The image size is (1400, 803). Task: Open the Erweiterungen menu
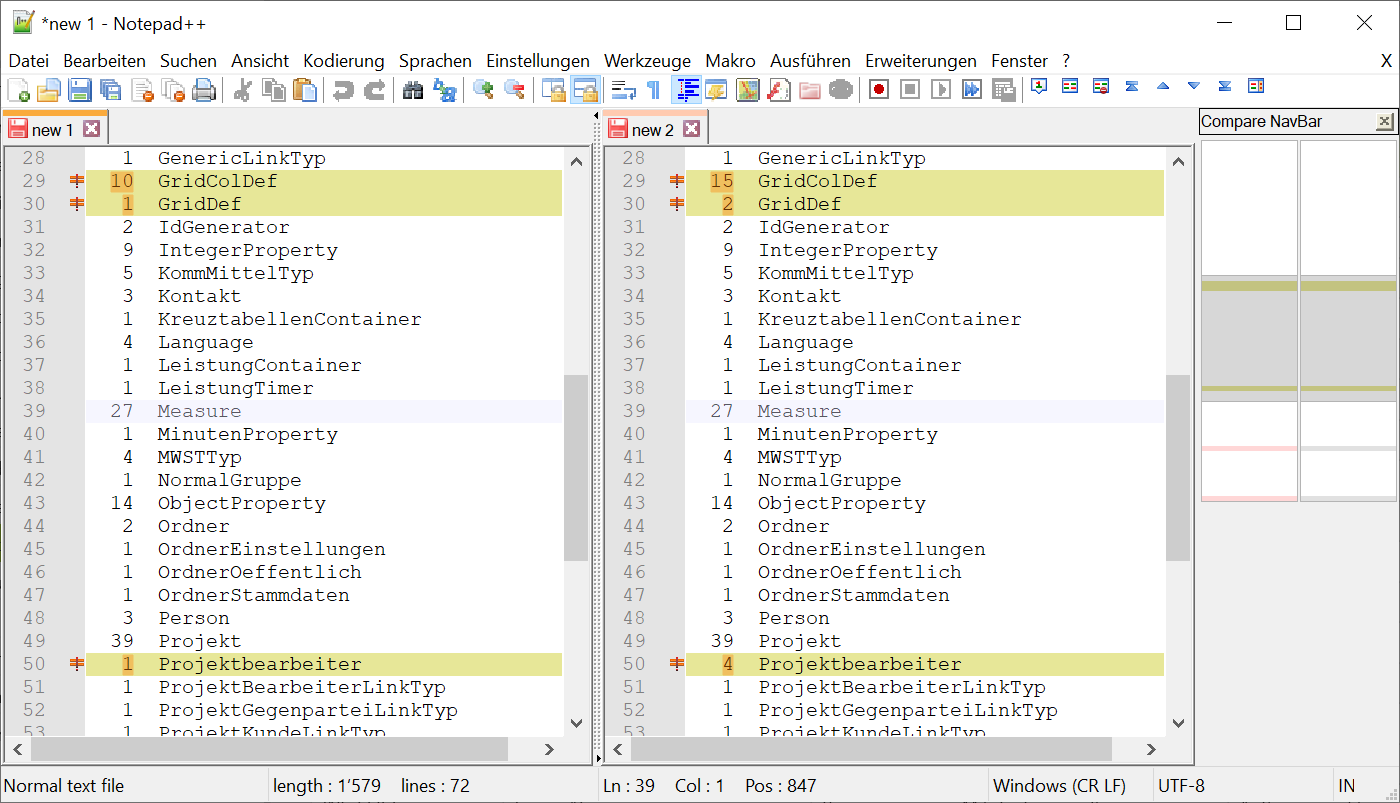[x=920, y=61]
